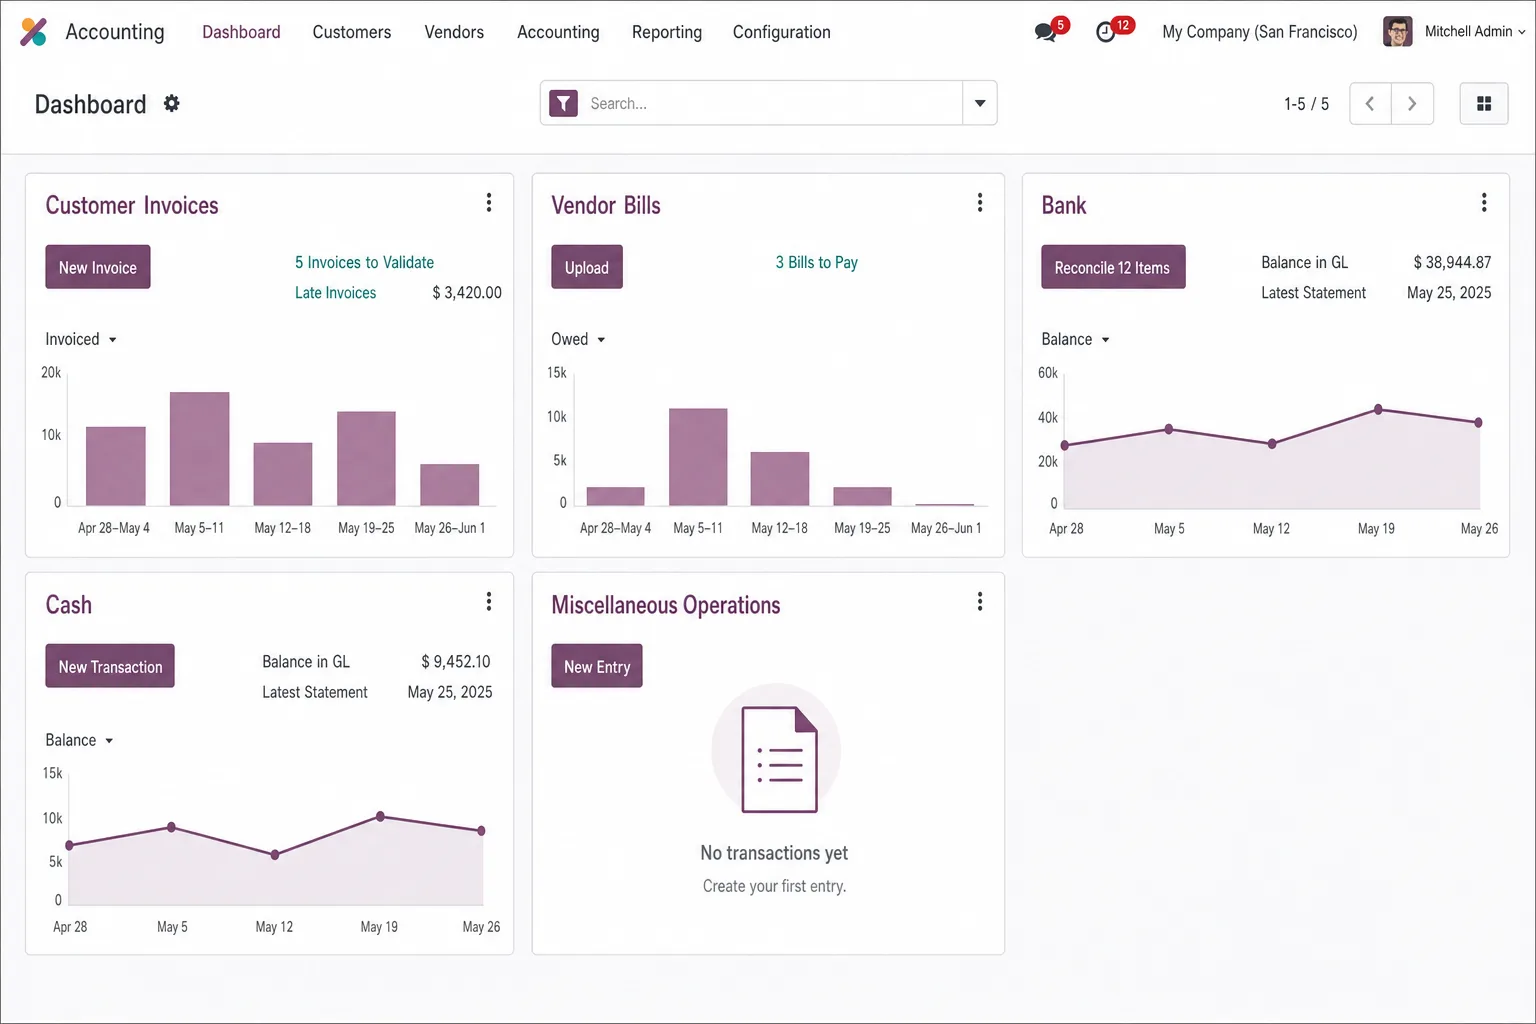The image size is (1536, 1024).
Task: Open the 5 Invoices to Validate link
Action: (x=364, y=262)
